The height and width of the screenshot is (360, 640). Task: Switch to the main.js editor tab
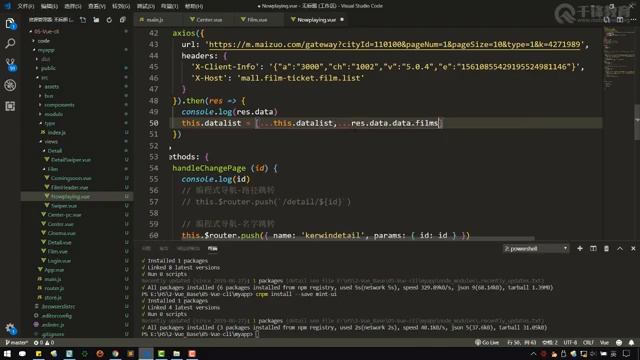[155, 20]
